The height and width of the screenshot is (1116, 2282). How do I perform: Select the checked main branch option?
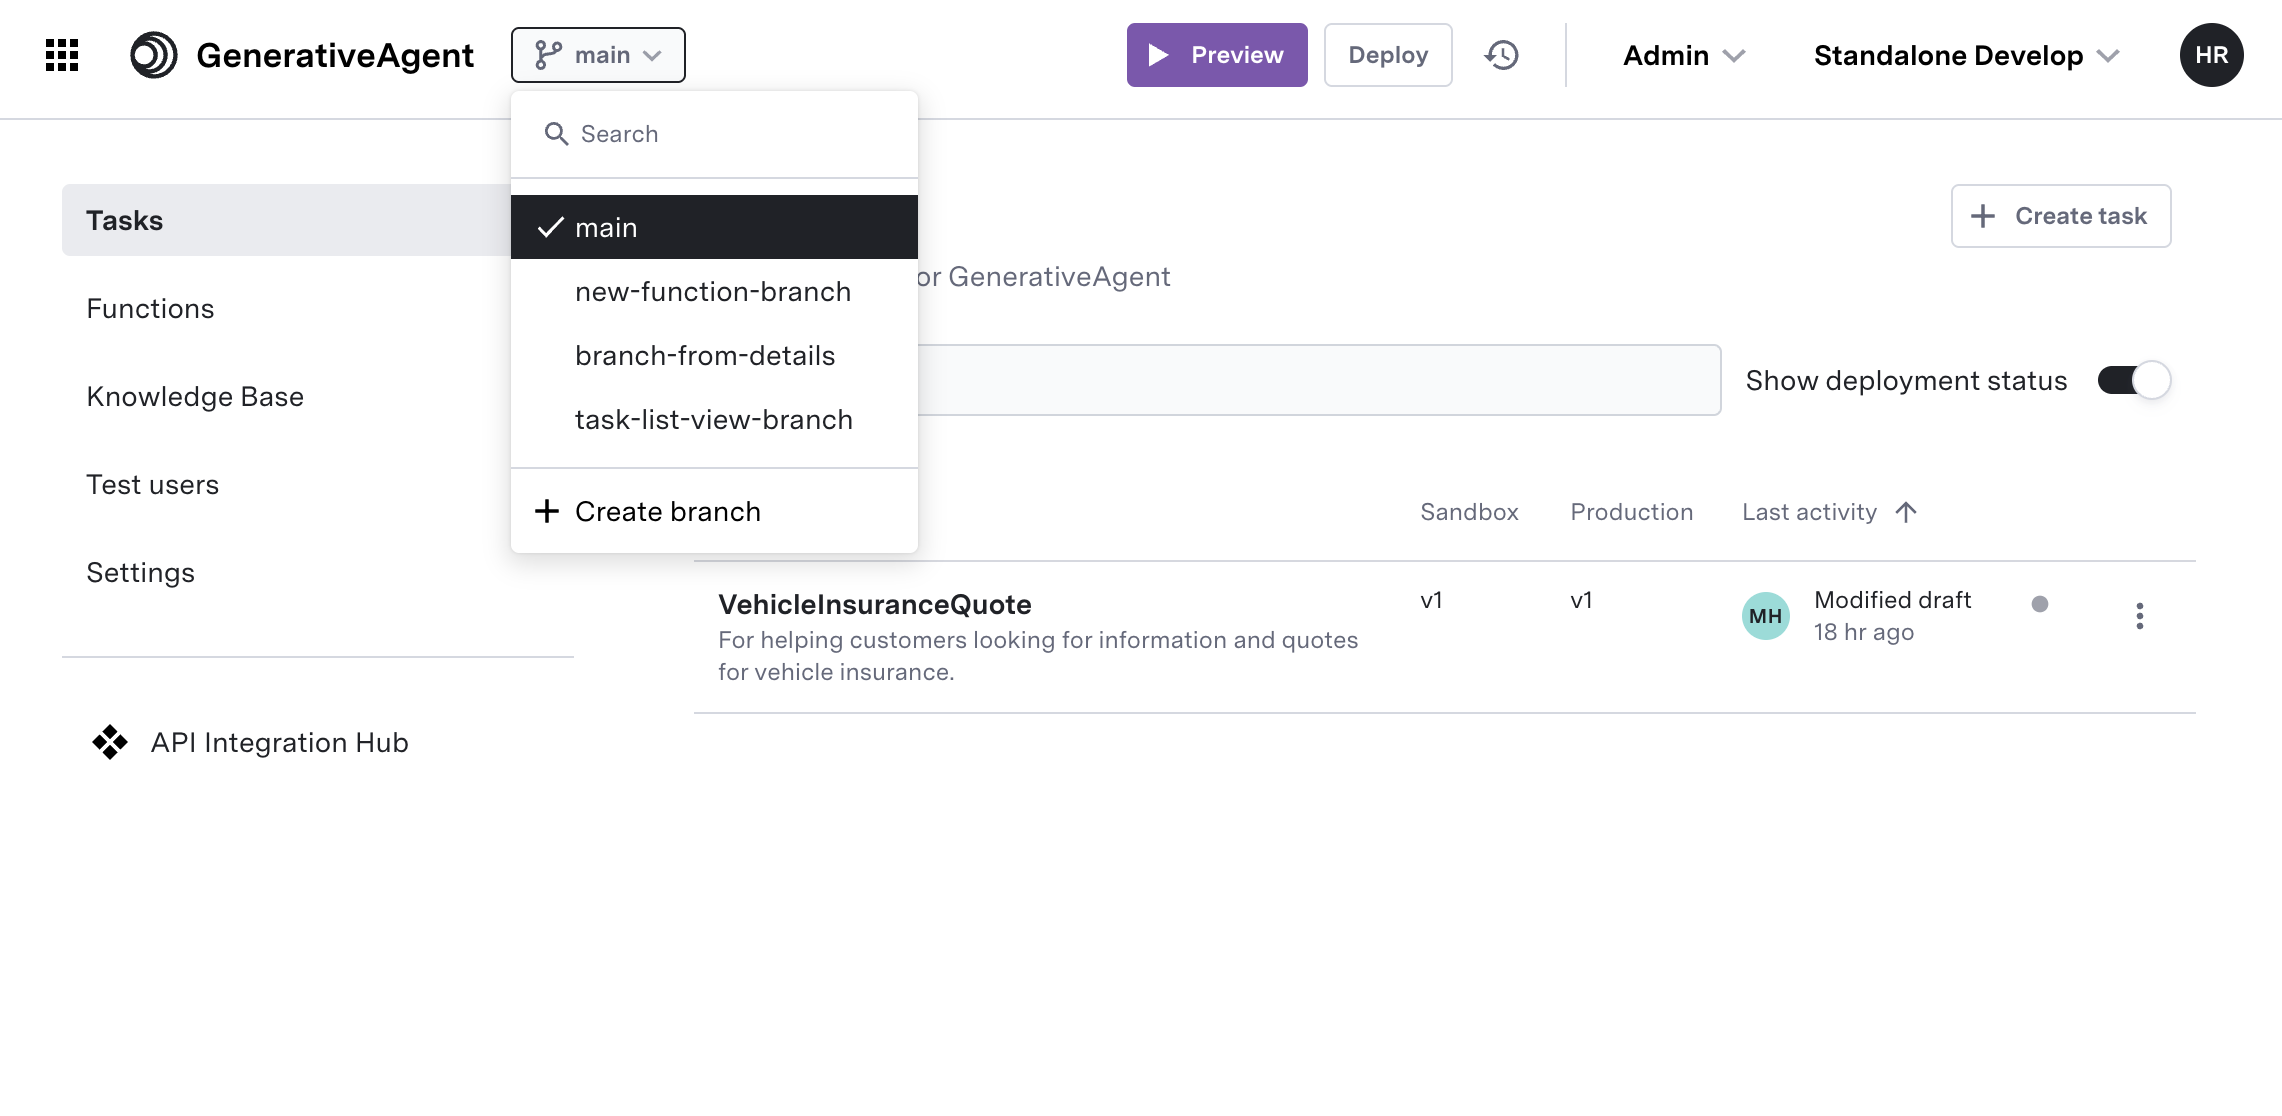[713, 227]
